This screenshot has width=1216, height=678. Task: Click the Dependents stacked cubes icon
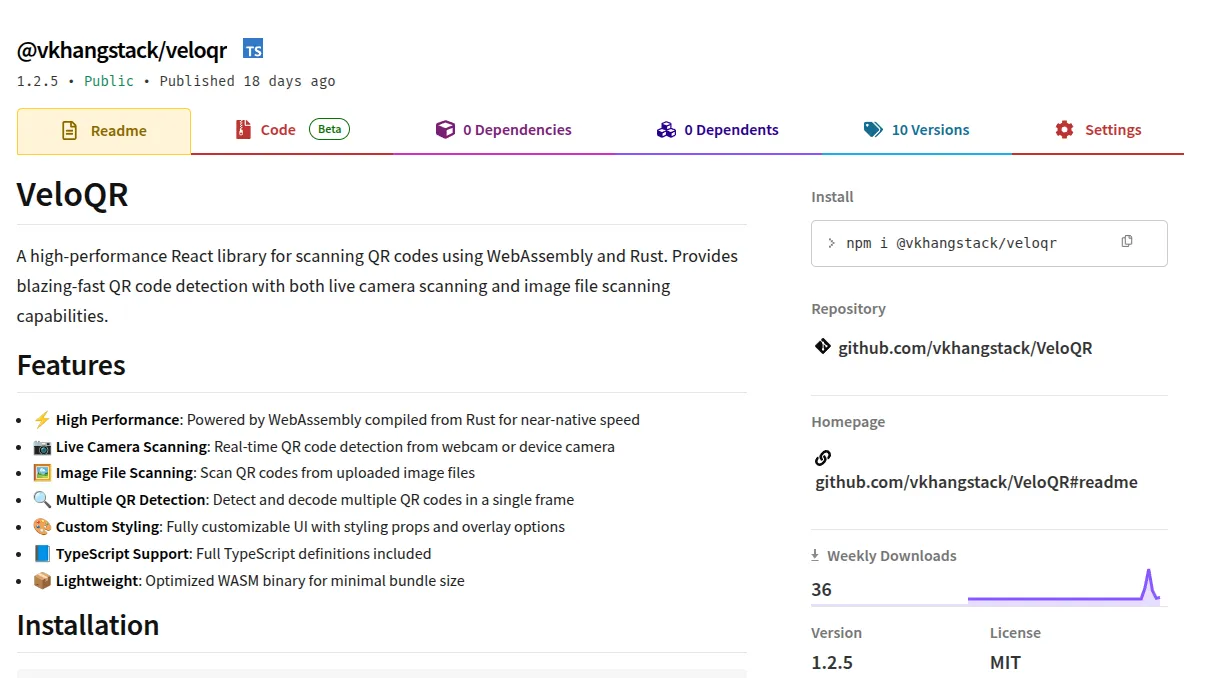click(666, 130)
